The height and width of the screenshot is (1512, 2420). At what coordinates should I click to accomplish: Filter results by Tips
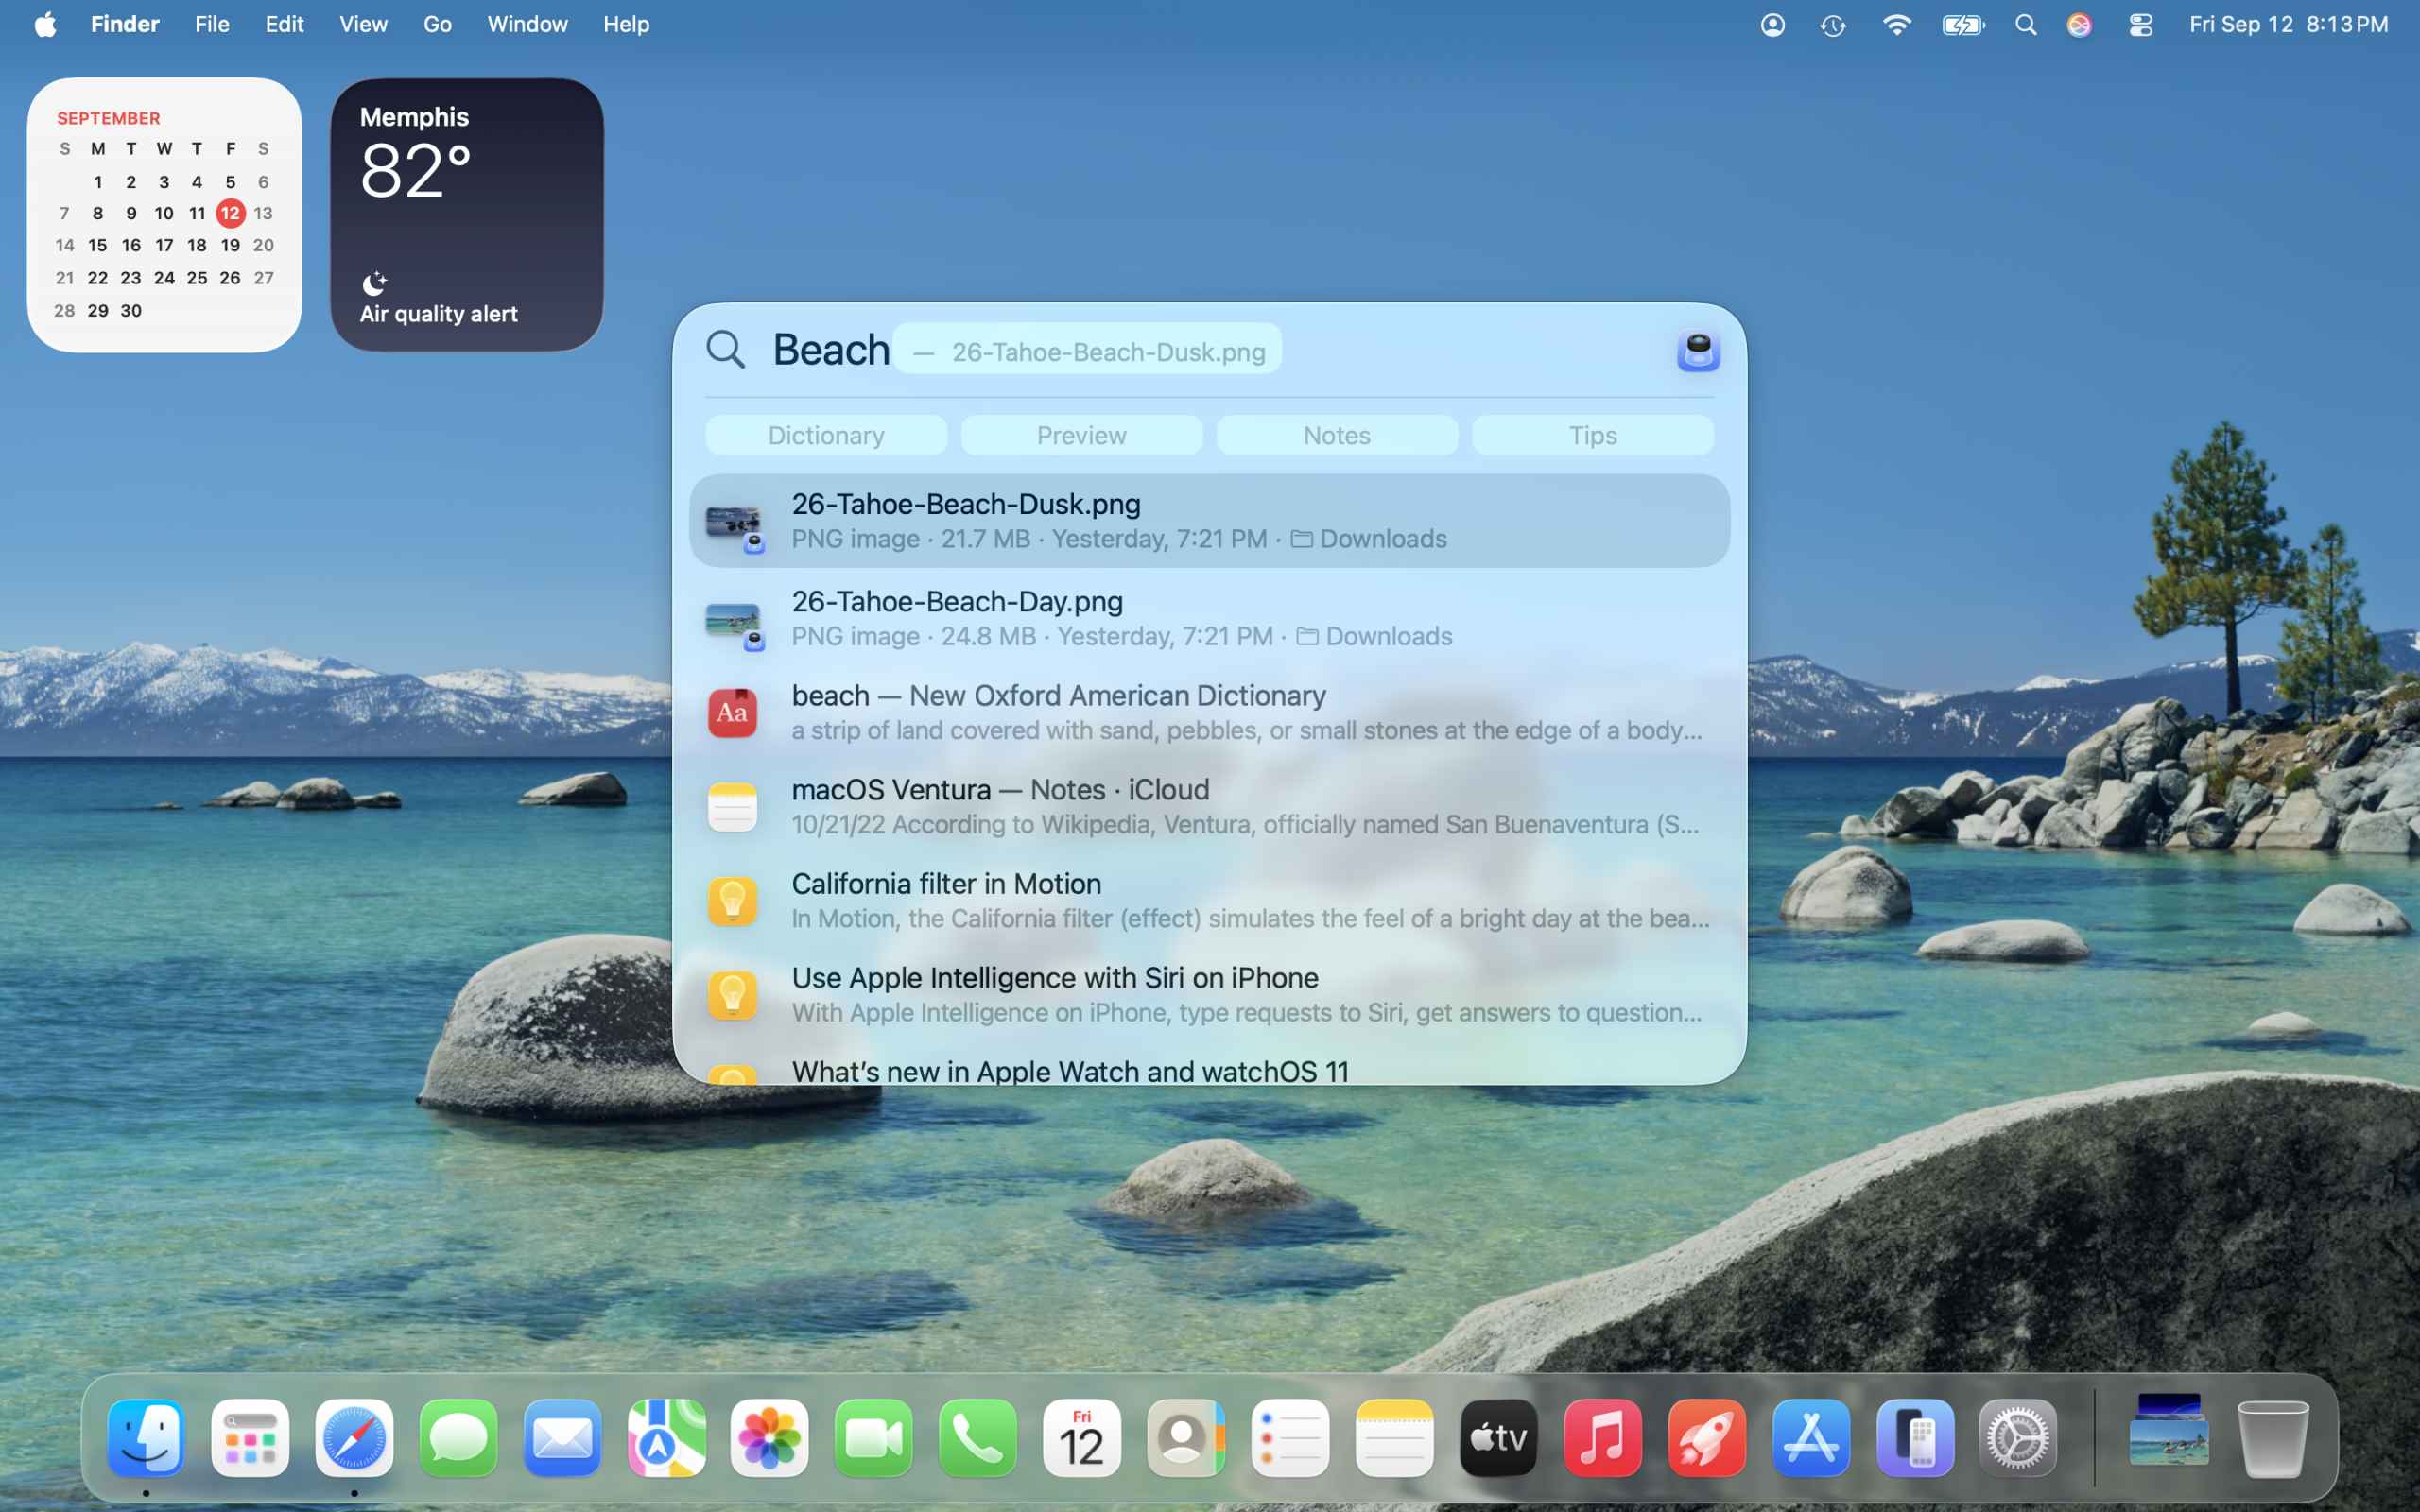point(1592,435)
